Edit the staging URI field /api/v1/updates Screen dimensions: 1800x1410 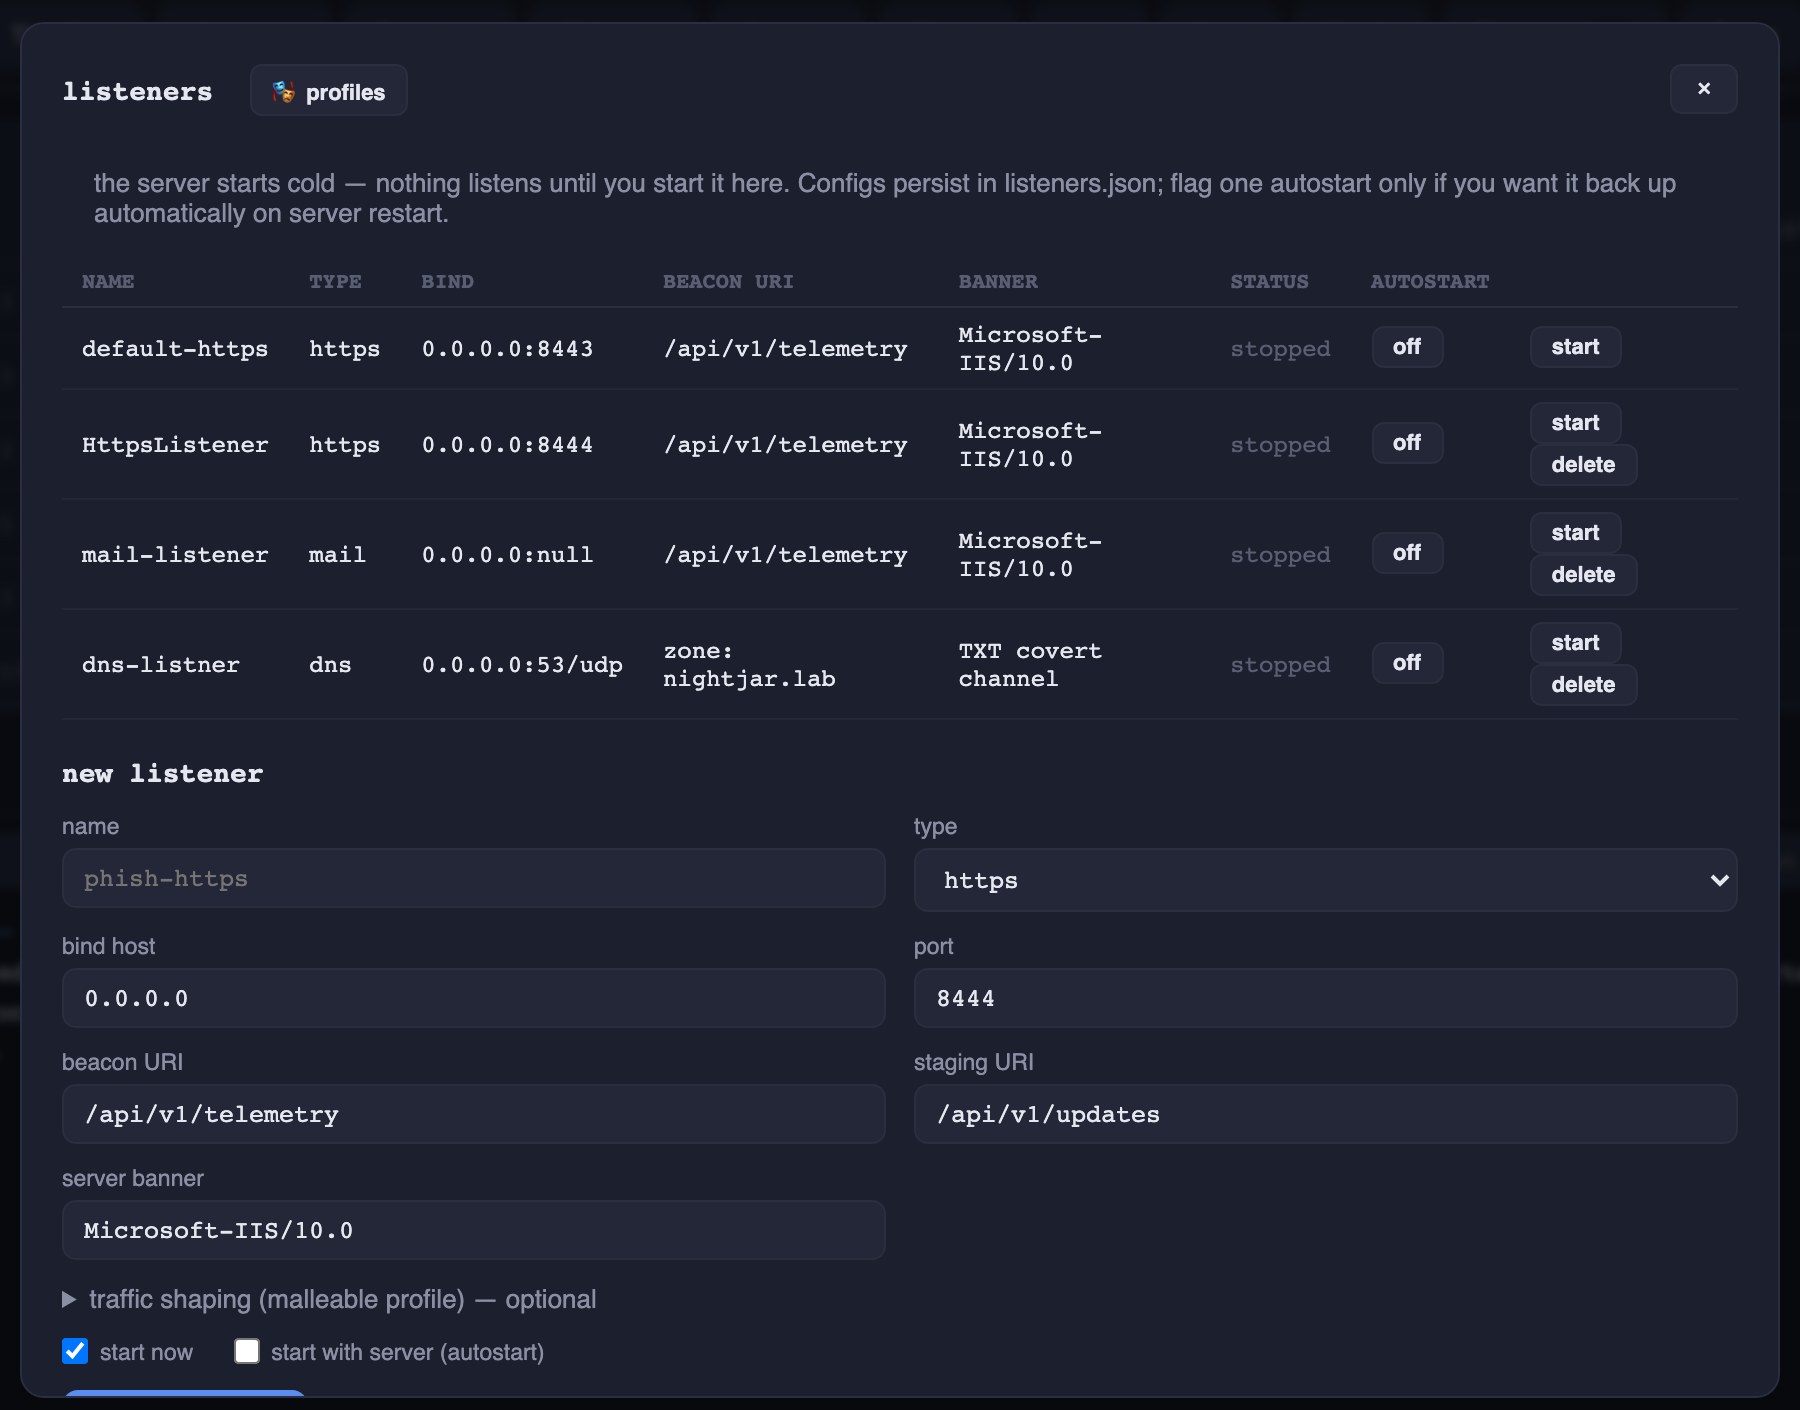click(1325, 1114)
